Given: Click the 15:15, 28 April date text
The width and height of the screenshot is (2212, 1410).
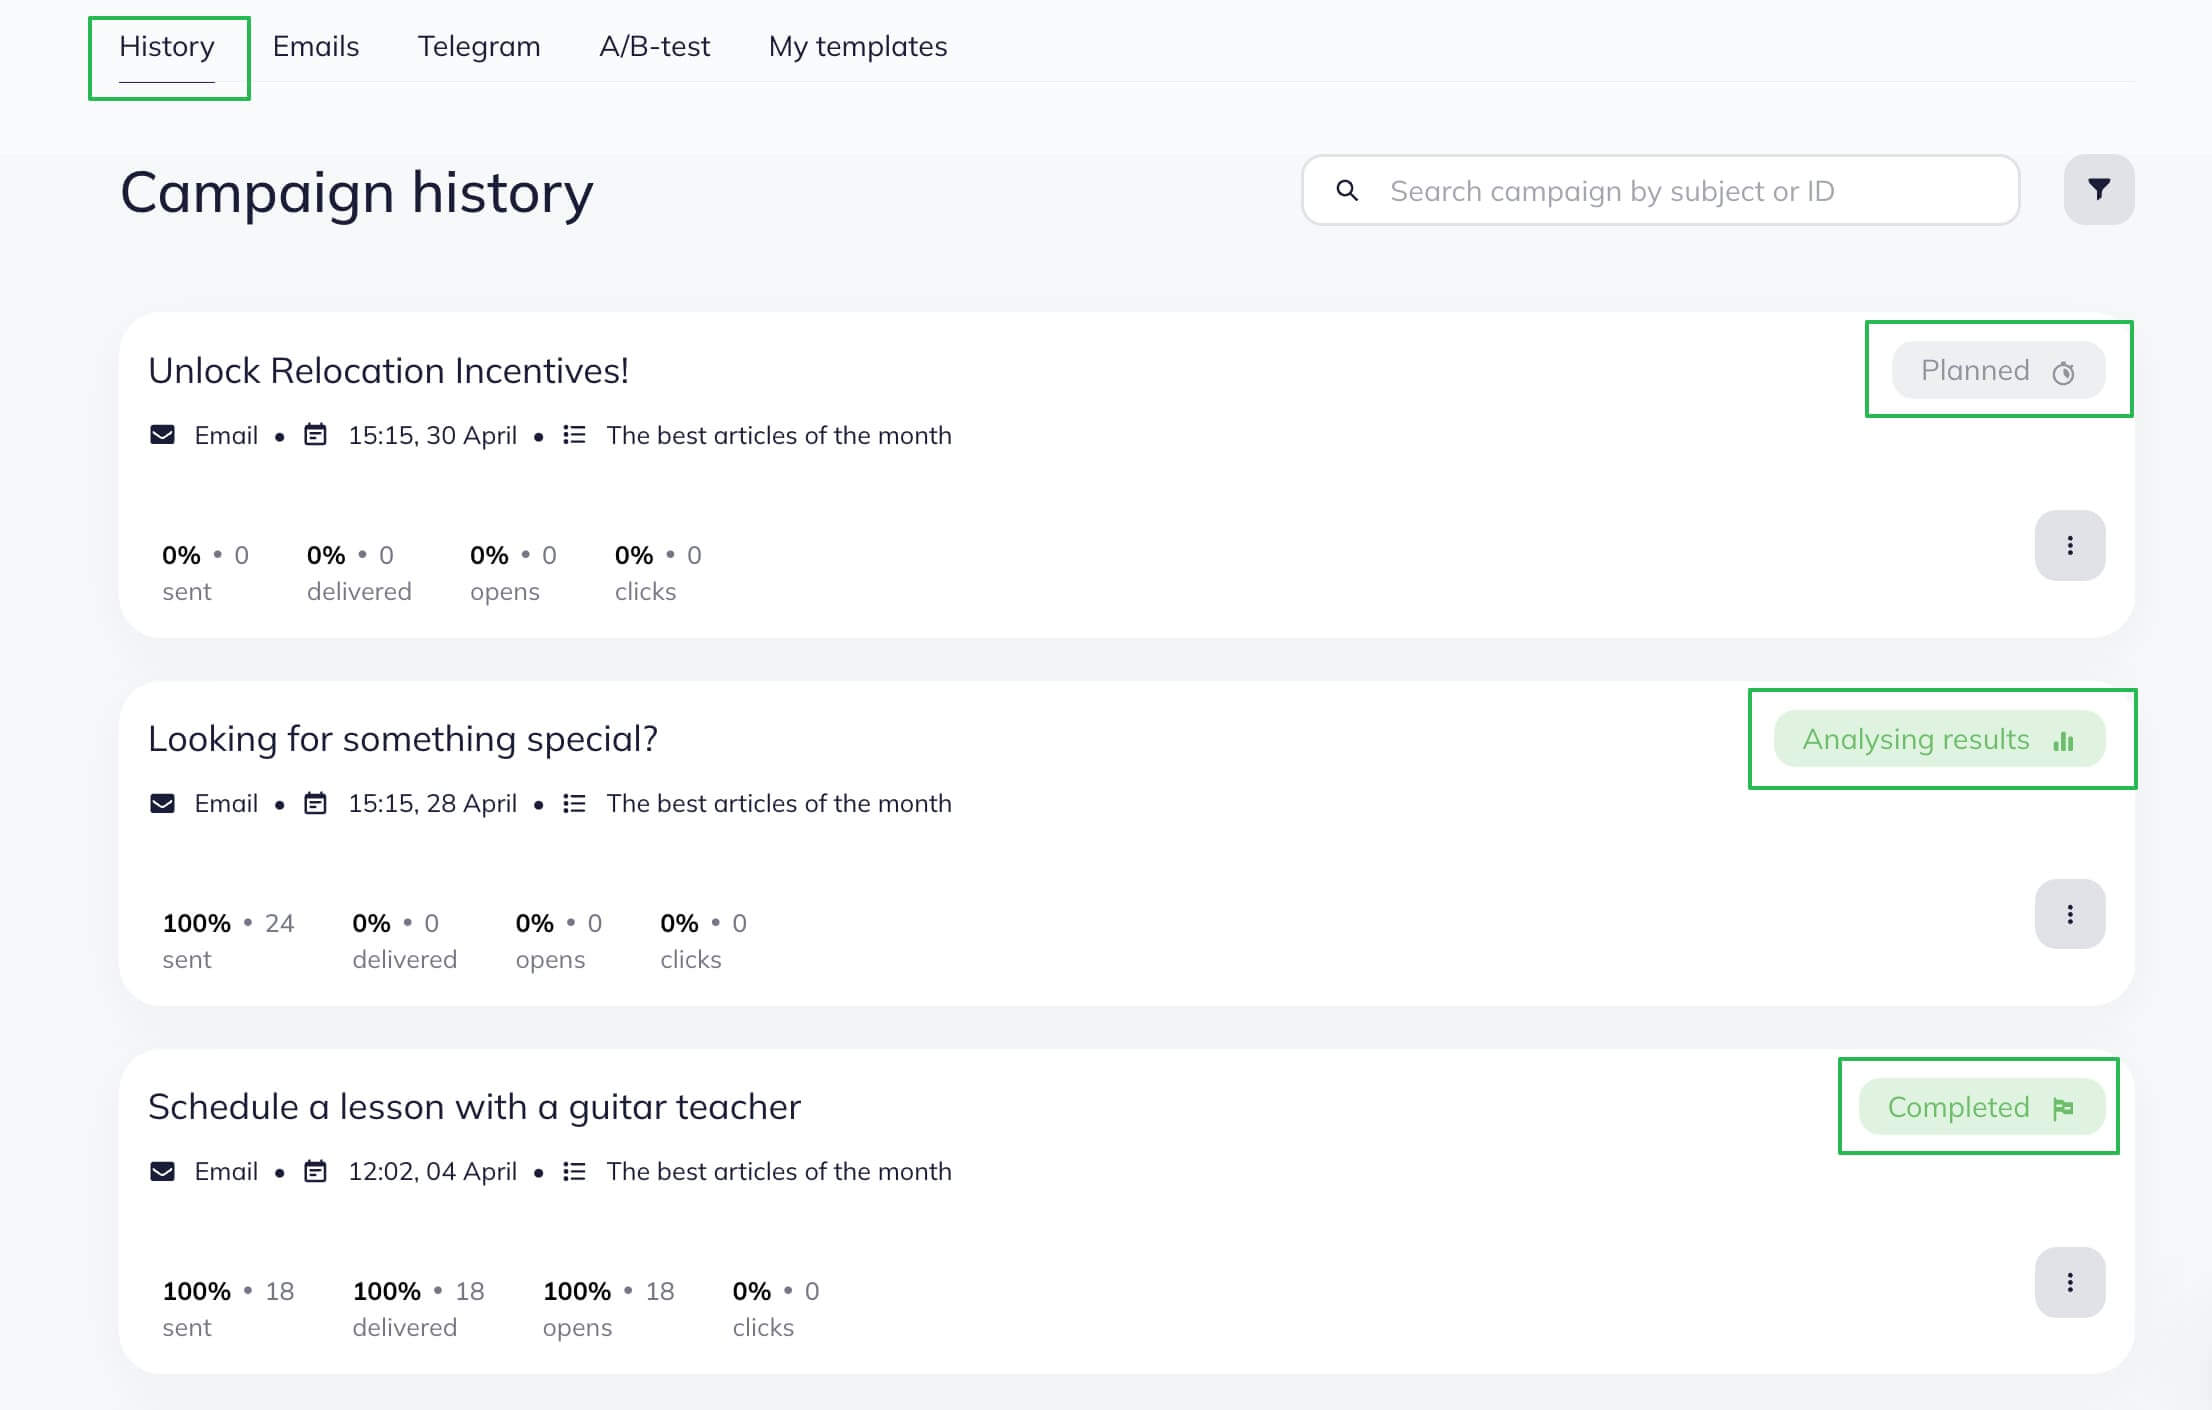Looking at the screenshot, I should 432,803.
